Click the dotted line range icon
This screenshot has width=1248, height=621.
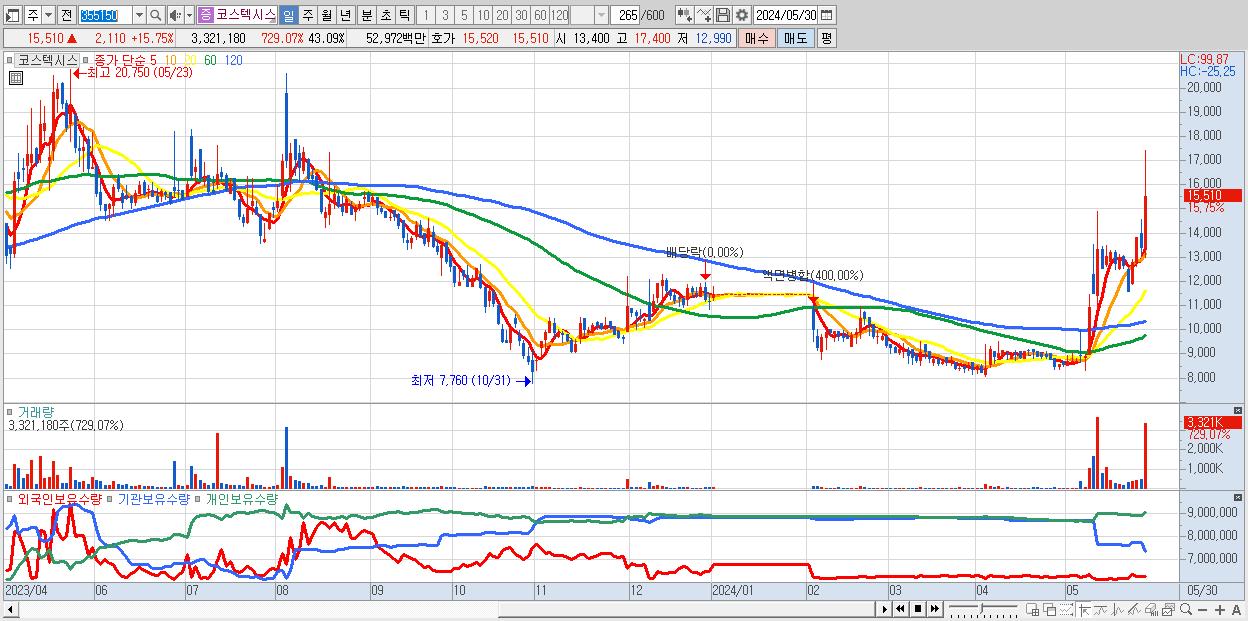click(x=1066, y=610)
